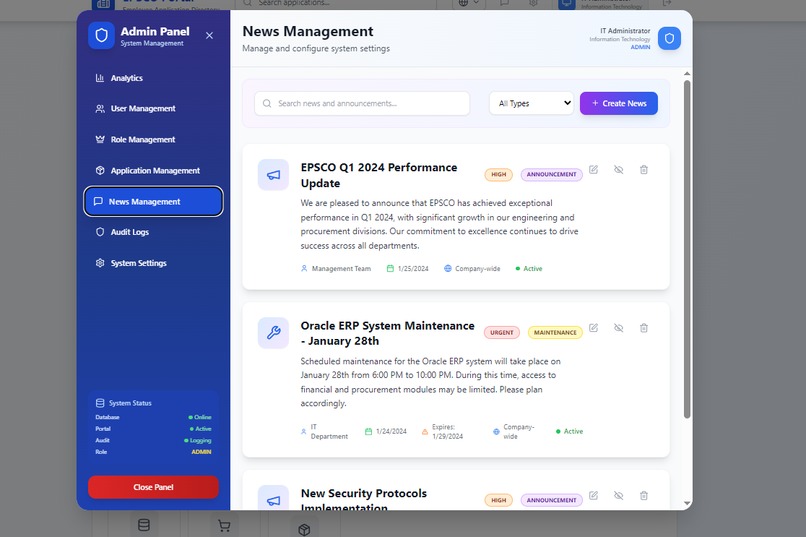Open the All Types filter dropdown
Image resolution: width=806 pixels, height=537 pixels.
tap(532, 103)
